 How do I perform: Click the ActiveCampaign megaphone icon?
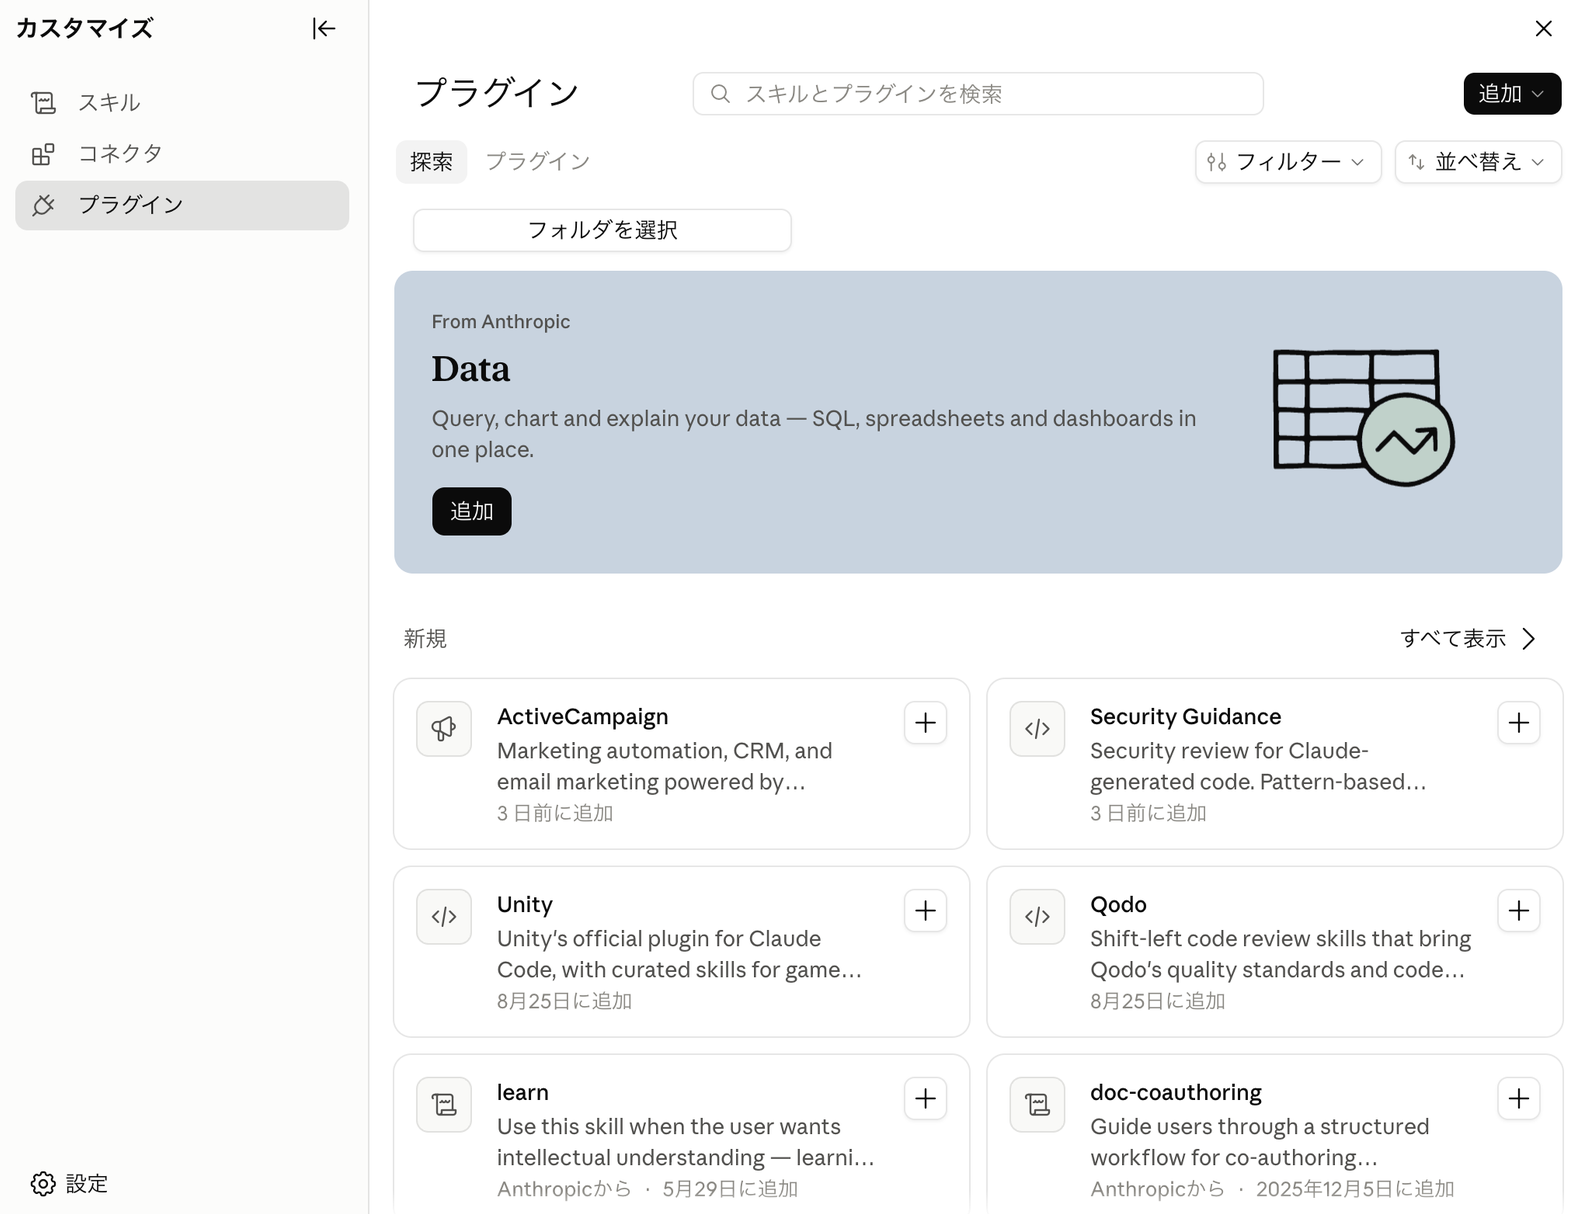(x=444, y=729)
